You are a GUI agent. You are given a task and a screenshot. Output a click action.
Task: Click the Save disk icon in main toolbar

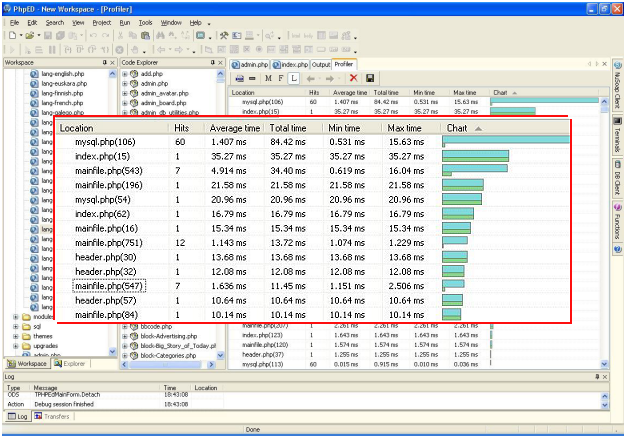point(48,35)
